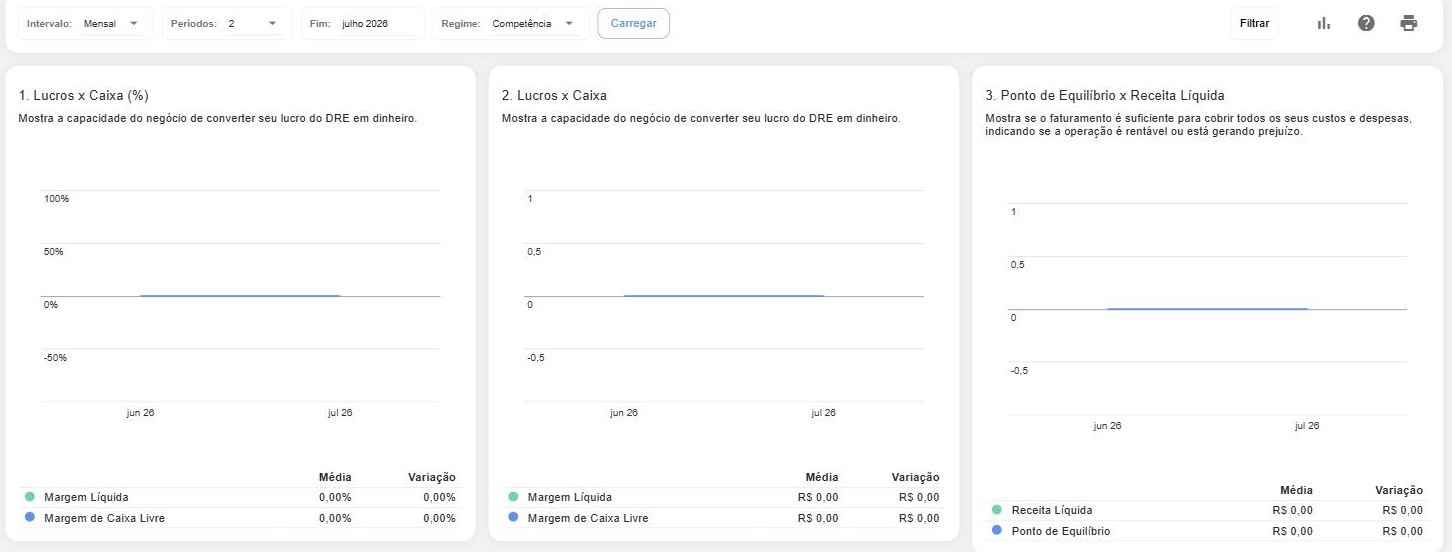Screen dimensions: 1452x552
Task: Click the Carregar button
Action: click(633, 23)
